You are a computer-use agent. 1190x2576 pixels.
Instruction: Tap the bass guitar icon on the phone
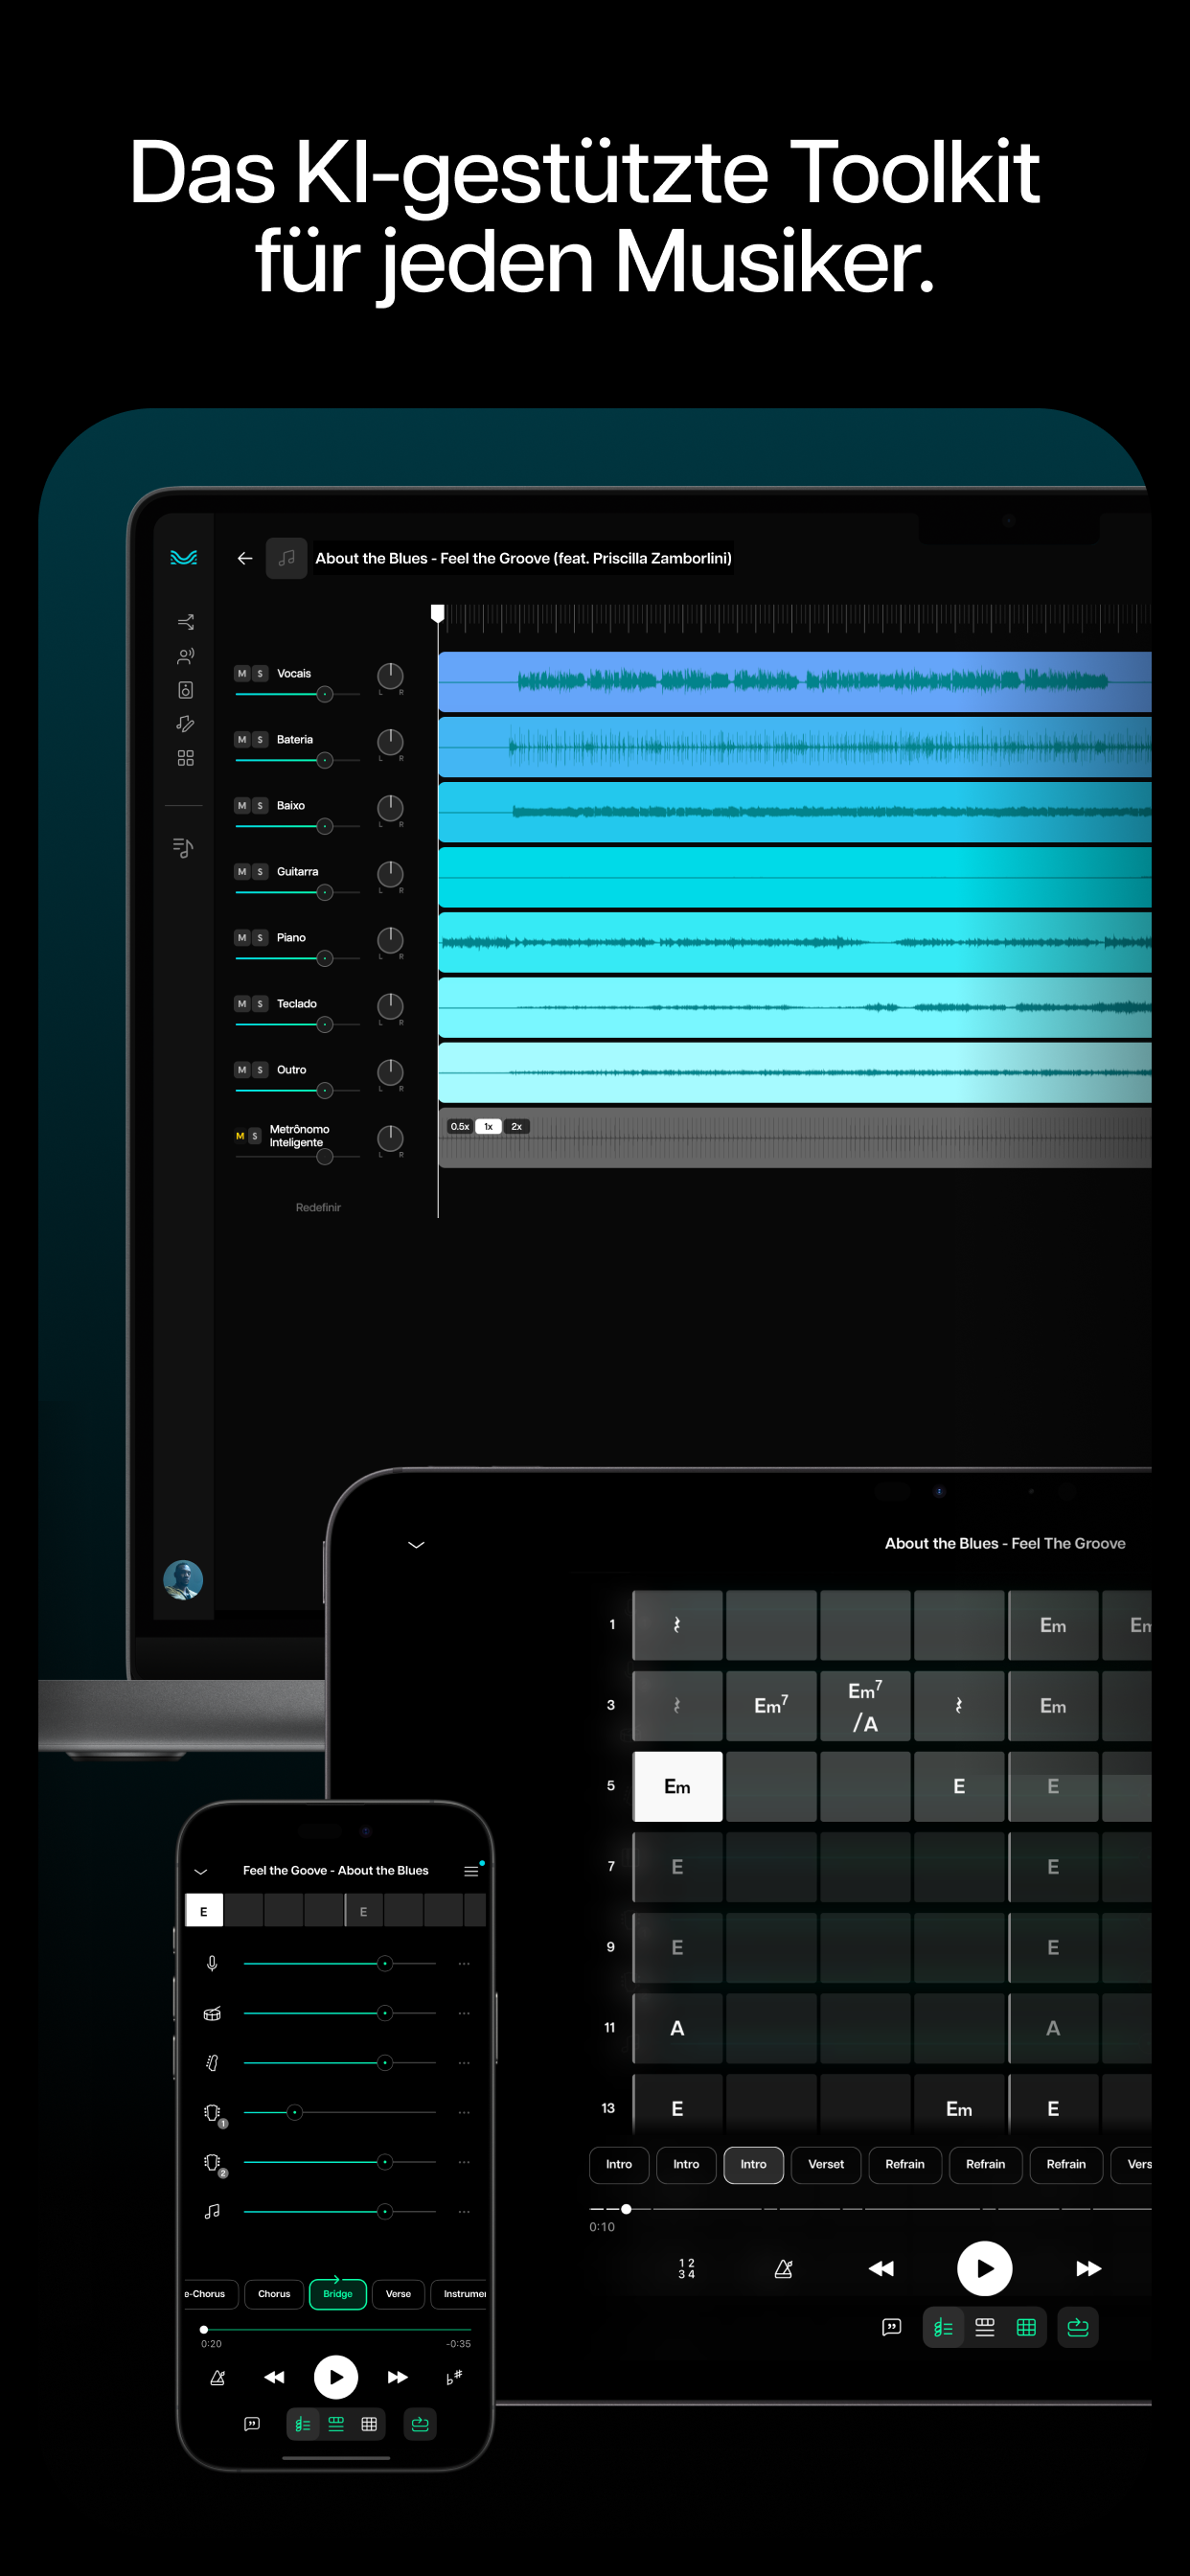(x=212, y=2062)
